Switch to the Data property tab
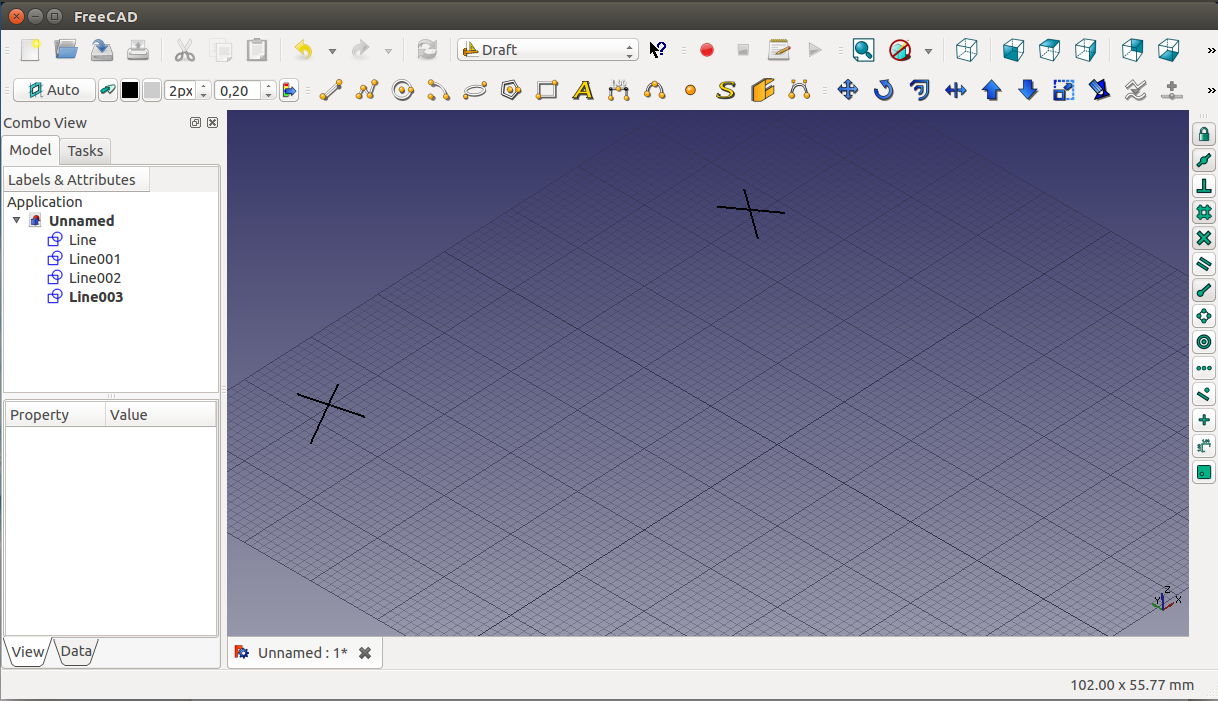Image resolution: width=1218 pixels, height=701 pixels. [x=76, y=652]
